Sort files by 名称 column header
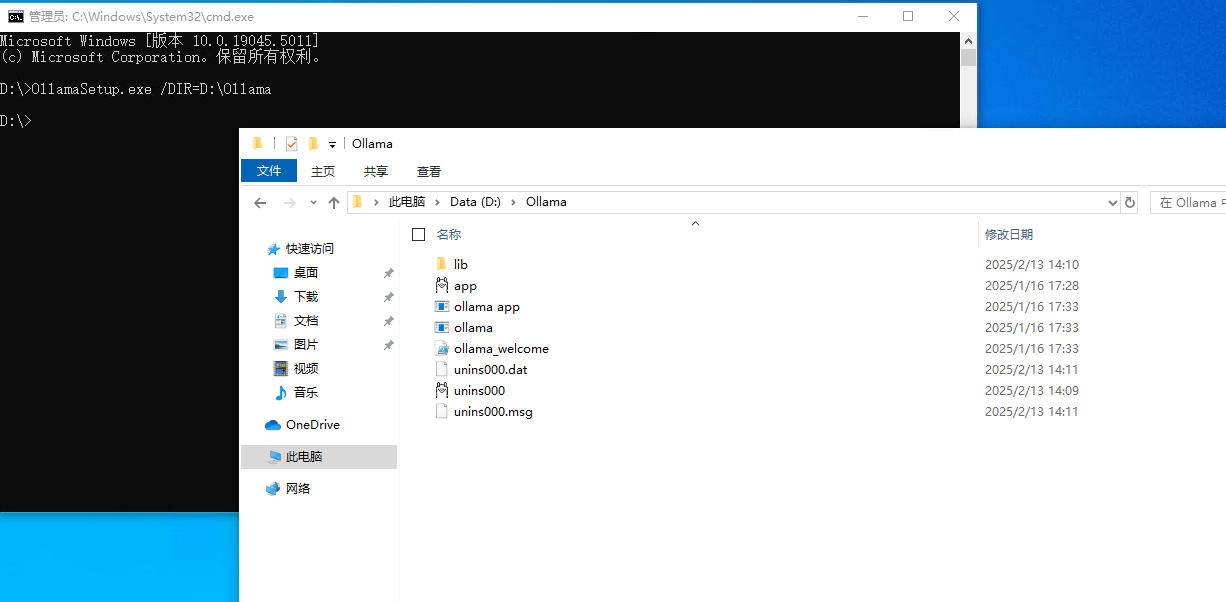The image size is (1226, 602). (449, 234)
